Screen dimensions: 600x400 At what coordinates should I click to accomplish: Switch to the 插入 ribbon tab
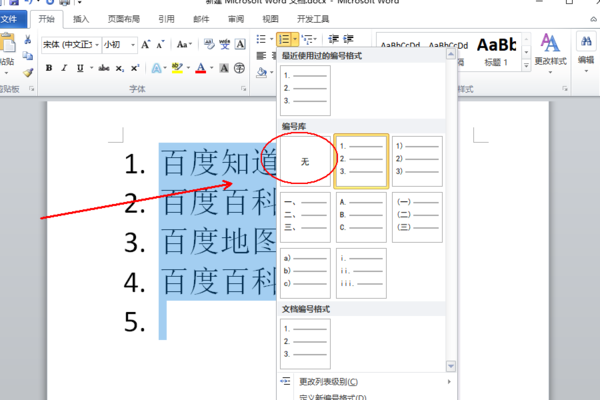click(81, 19)
